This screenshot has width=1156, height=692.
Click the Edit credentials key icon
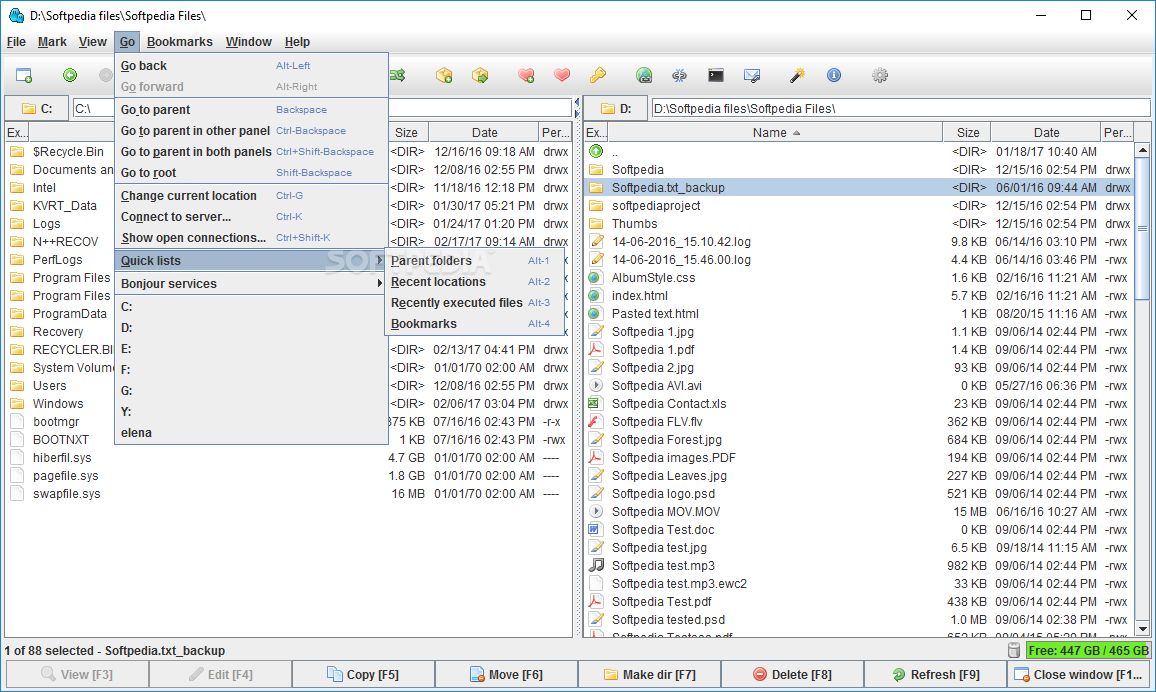pos(598,75)
